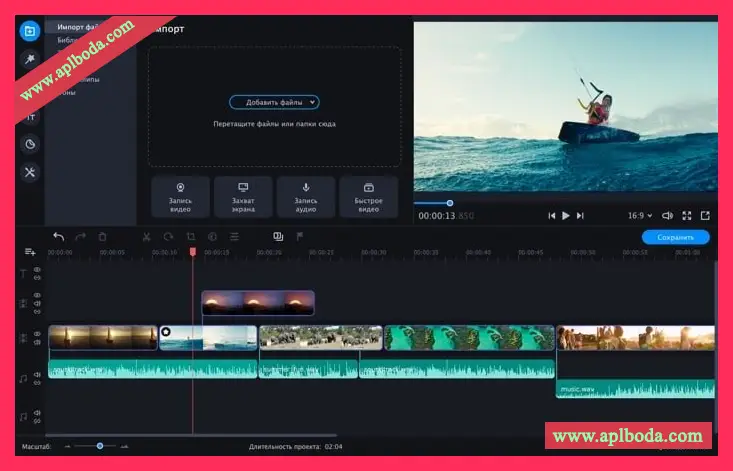Click the Add marker flag icon

(300, 237)
